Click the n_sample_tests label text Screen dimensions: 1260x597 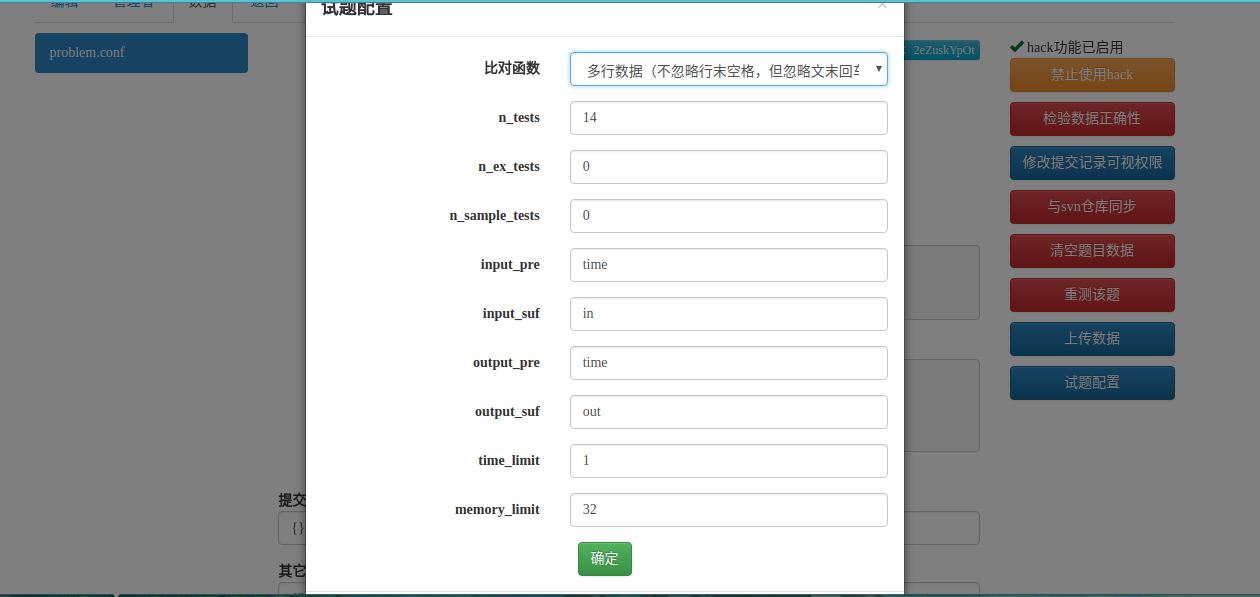(495, 216)
